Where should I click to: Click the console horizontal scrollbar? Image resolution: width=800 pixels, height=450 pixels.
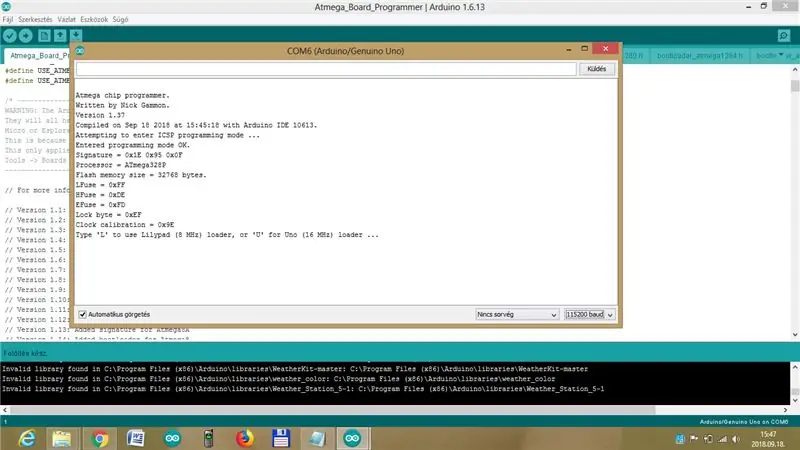click(x=332, y=410)
